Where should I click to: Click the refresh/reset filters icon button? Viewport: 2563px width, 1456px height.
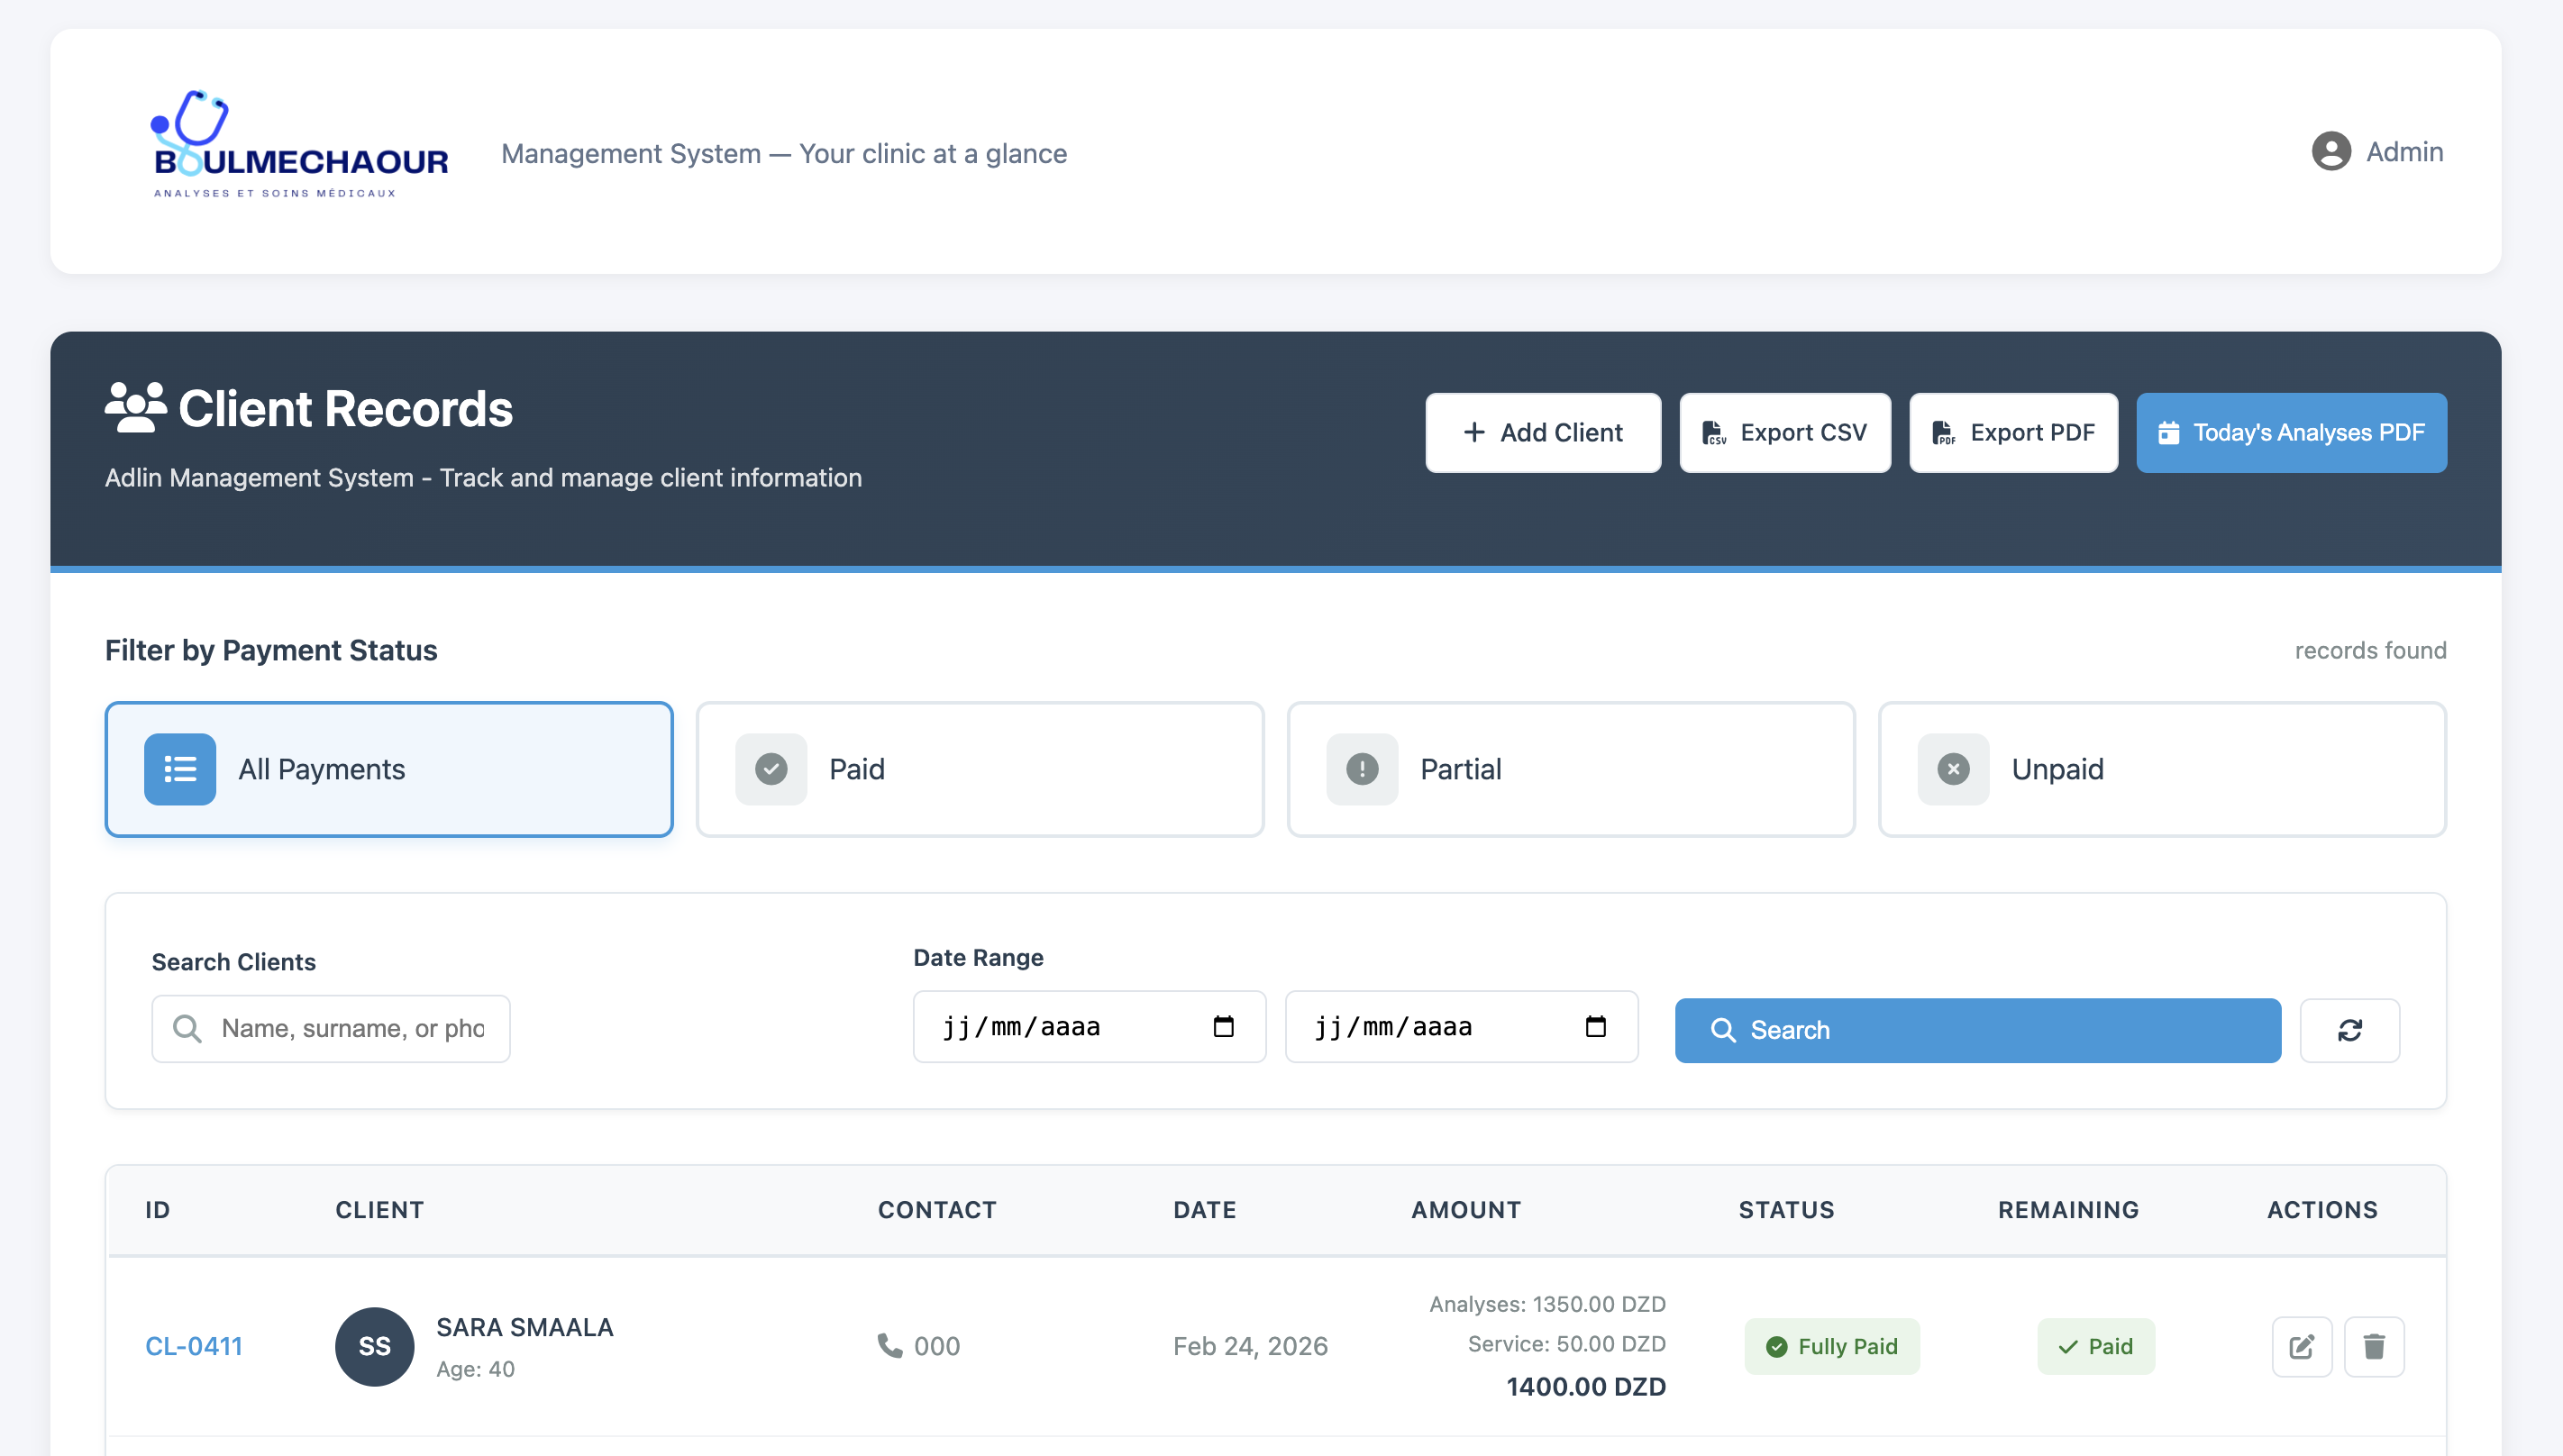tap(2349, 1030)
